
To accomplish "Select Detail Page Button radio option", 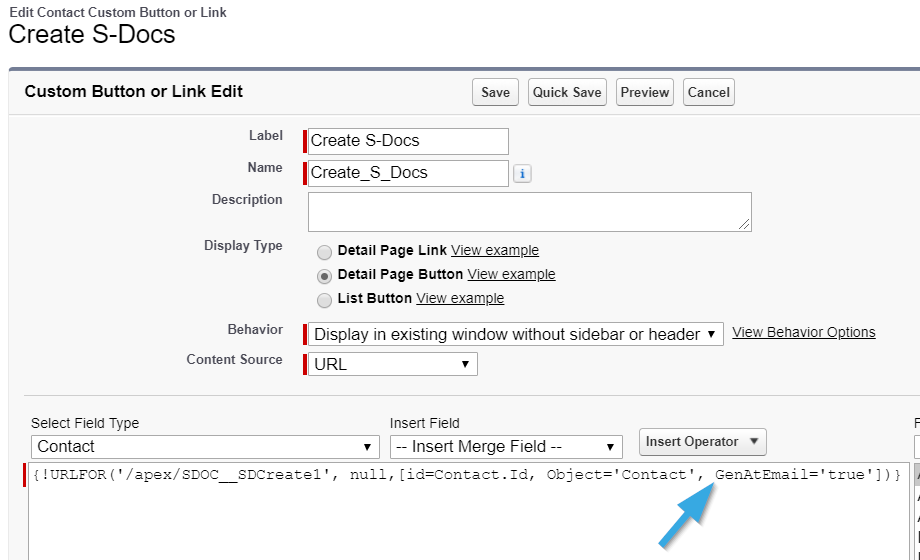I will pos(324,276).
